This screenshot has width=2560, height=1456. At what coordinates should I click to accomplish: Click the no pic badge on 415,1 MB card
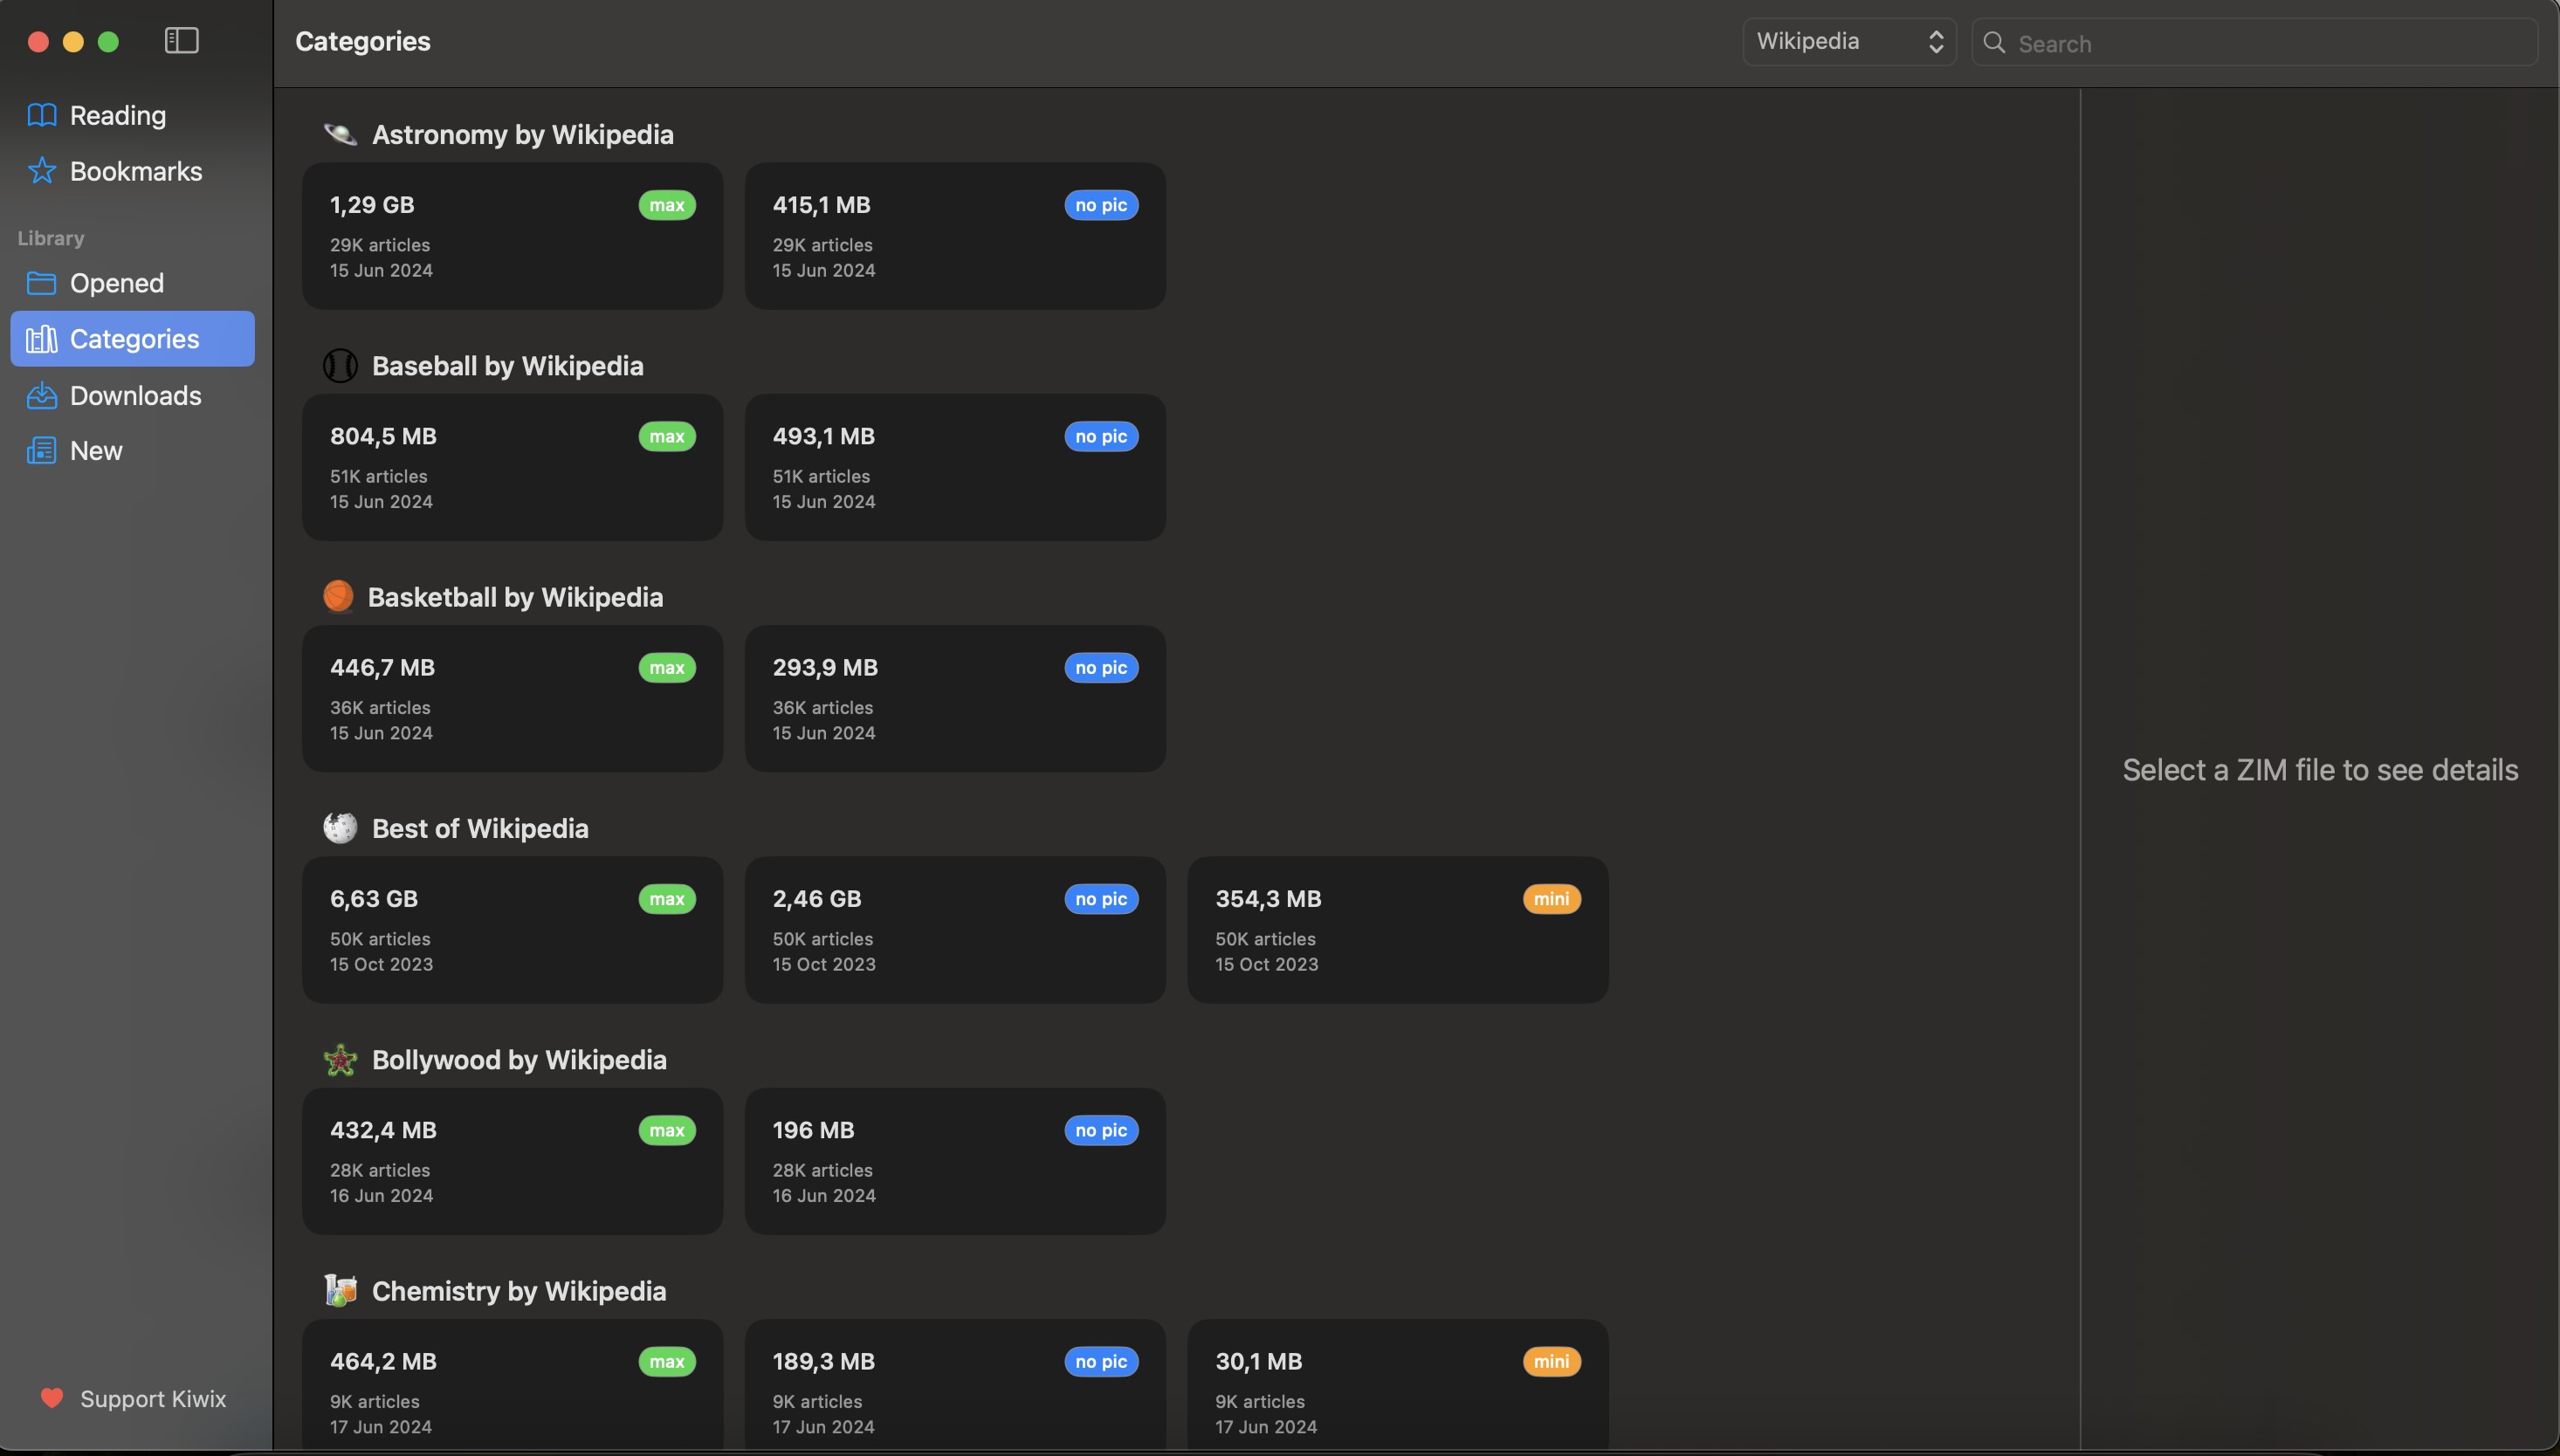[x=1101, y=205]
